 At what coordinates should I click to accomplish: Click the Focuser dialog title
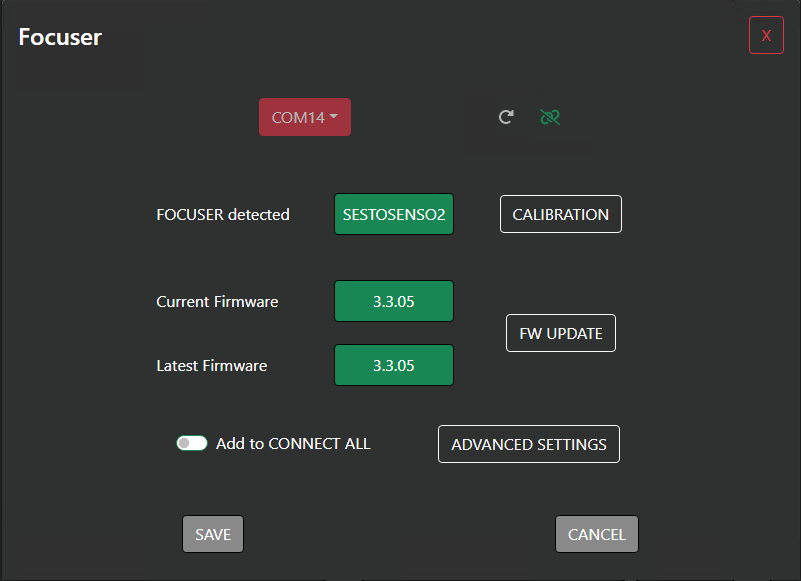(60, 37)
